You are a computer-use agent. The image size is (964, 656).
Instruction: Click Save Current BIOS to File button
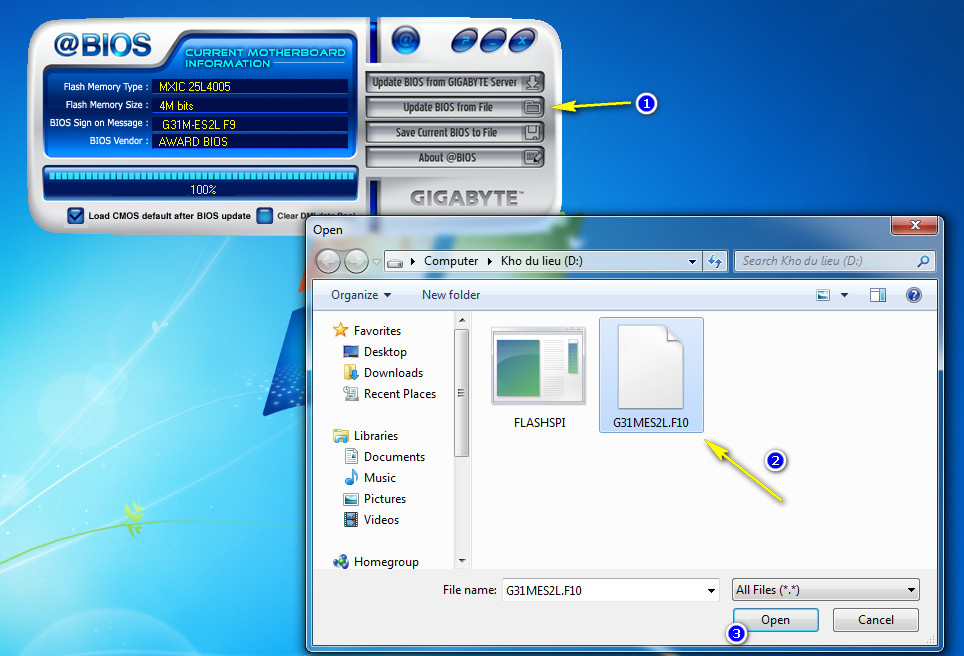454,132
